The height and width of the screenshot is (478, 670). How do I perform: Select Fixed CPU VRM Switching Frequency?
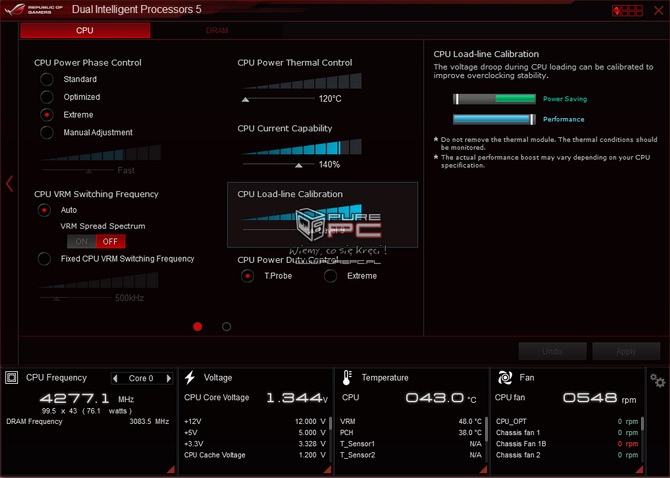pyautogui.click(x=44, y=259)
